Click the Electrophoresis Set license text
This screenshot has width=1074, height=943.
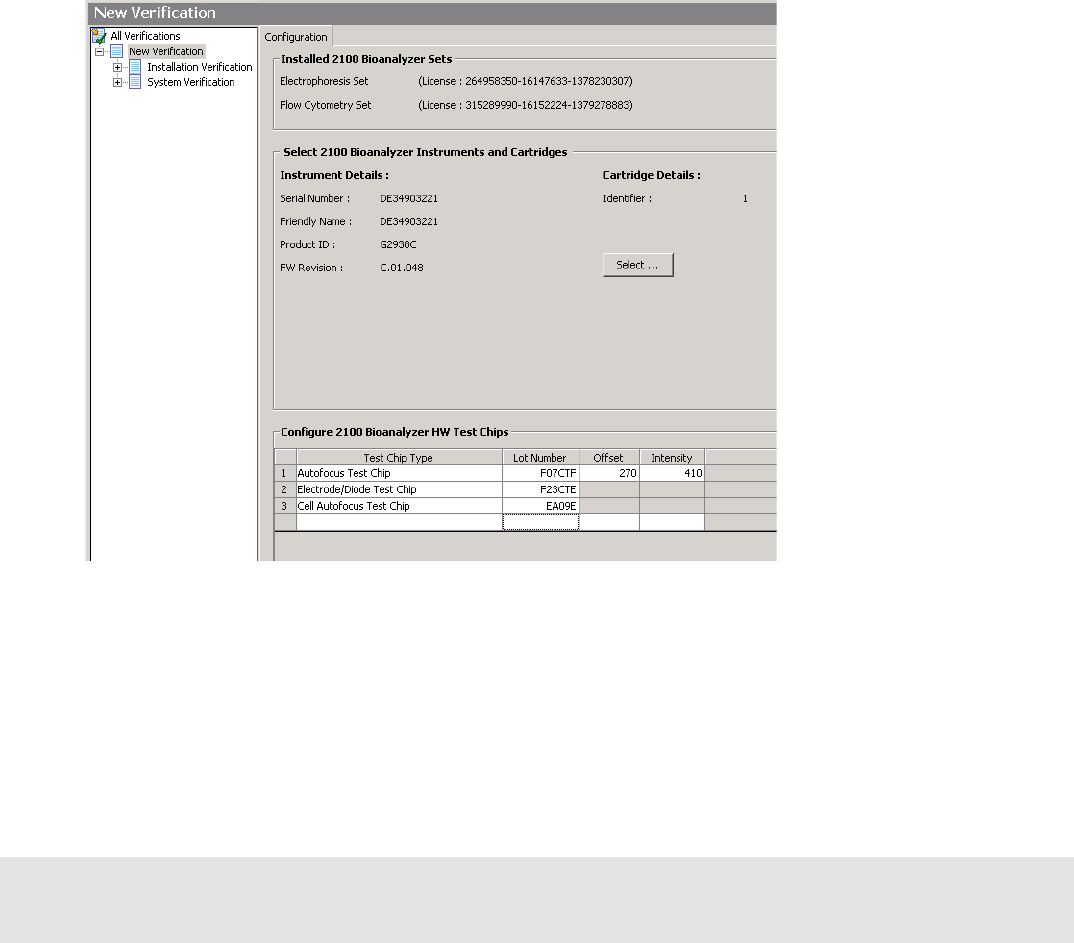pos(525,81)
